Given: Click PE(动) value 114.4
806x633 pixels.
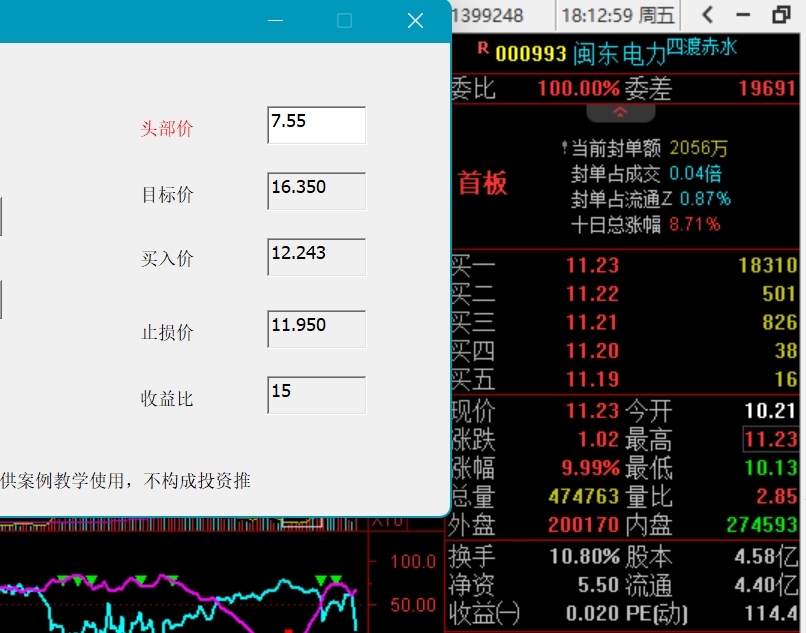Looking at the screenshot, I should pos(772,613).
